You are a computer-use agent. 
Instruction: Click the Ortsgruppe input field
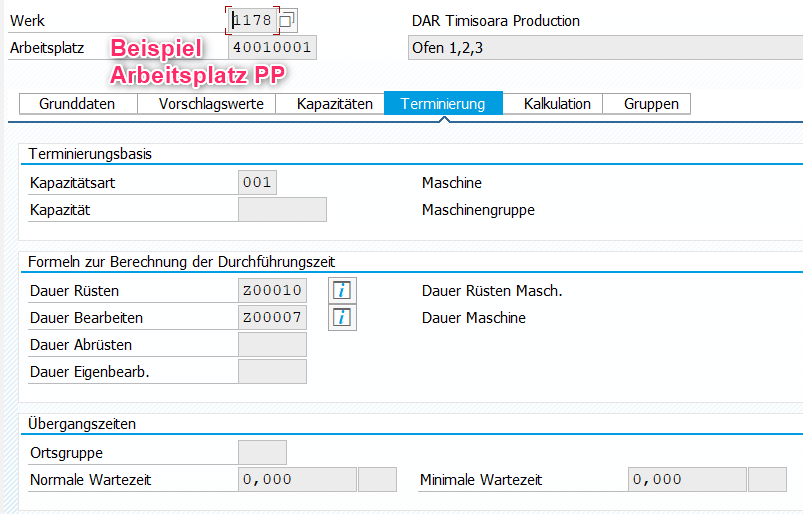(262, 453)
